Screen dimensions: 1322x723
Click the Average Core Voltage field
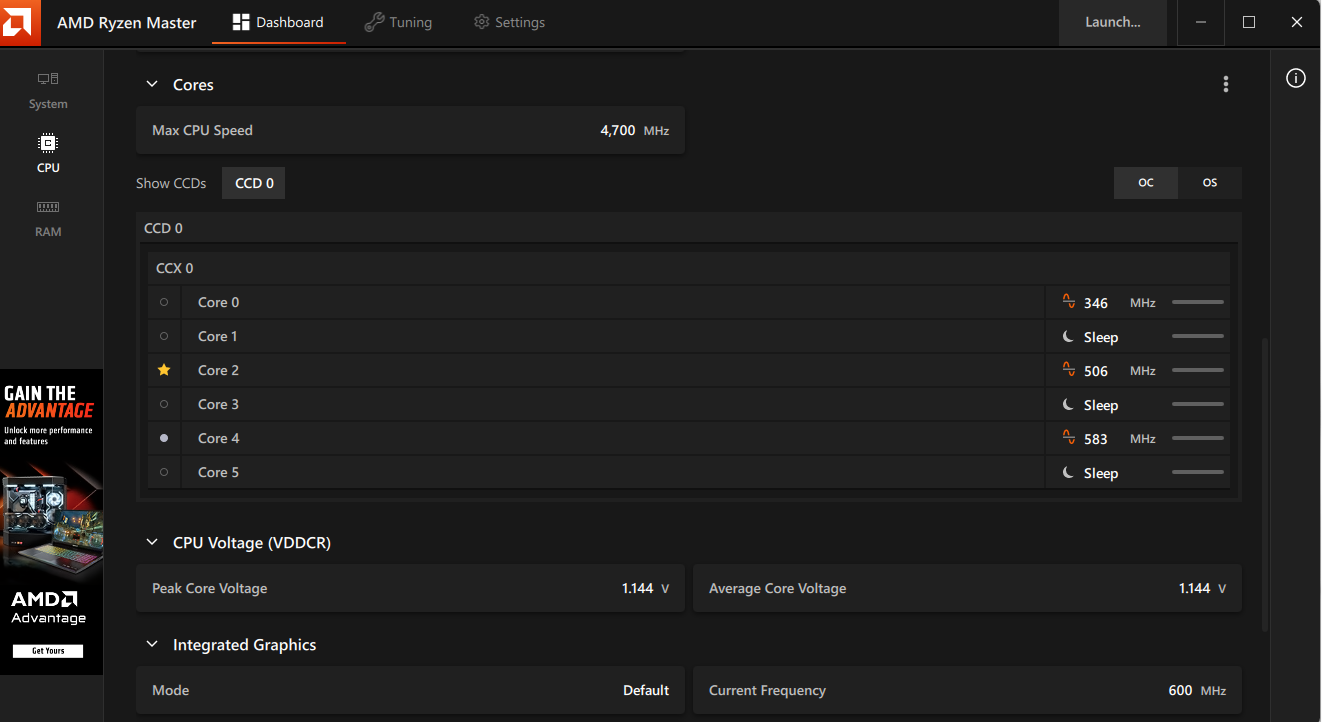[967, 588]
